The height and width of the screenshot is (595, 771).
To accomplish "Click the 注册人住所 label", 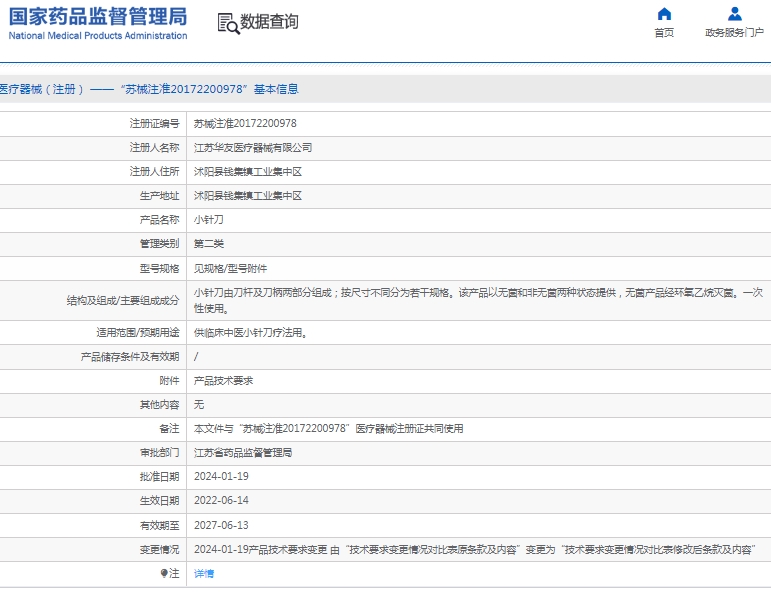I will 154,172.
